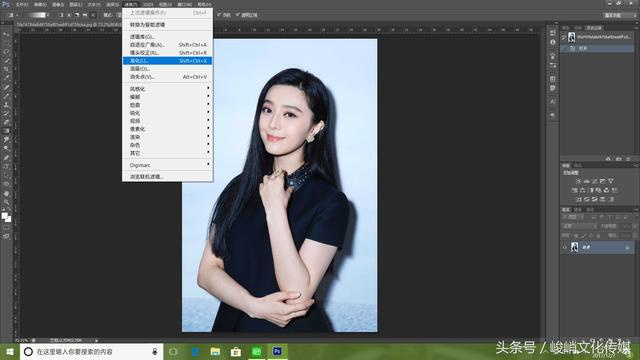Select the Brush tool
Image resolution: width=640 pixels, height=360 pixels.
[6, 95]
